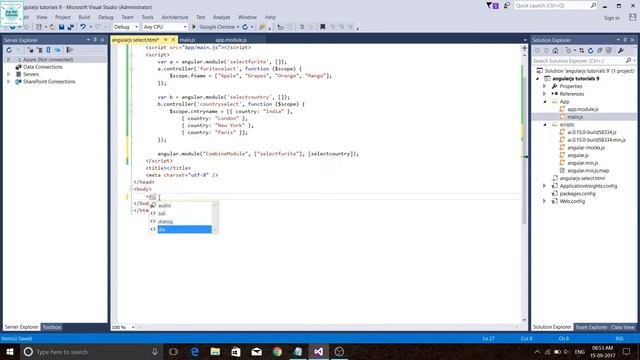The image size is (640, 360).
Task: Open the Mail app from the taskbar
Action: (x=256, y=351)
